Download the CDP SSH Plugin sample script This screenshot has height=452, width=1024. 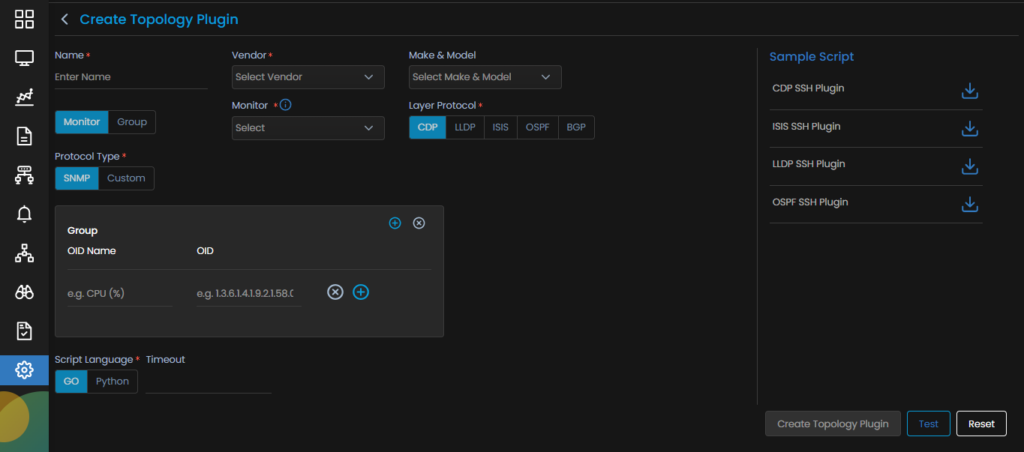968,91
